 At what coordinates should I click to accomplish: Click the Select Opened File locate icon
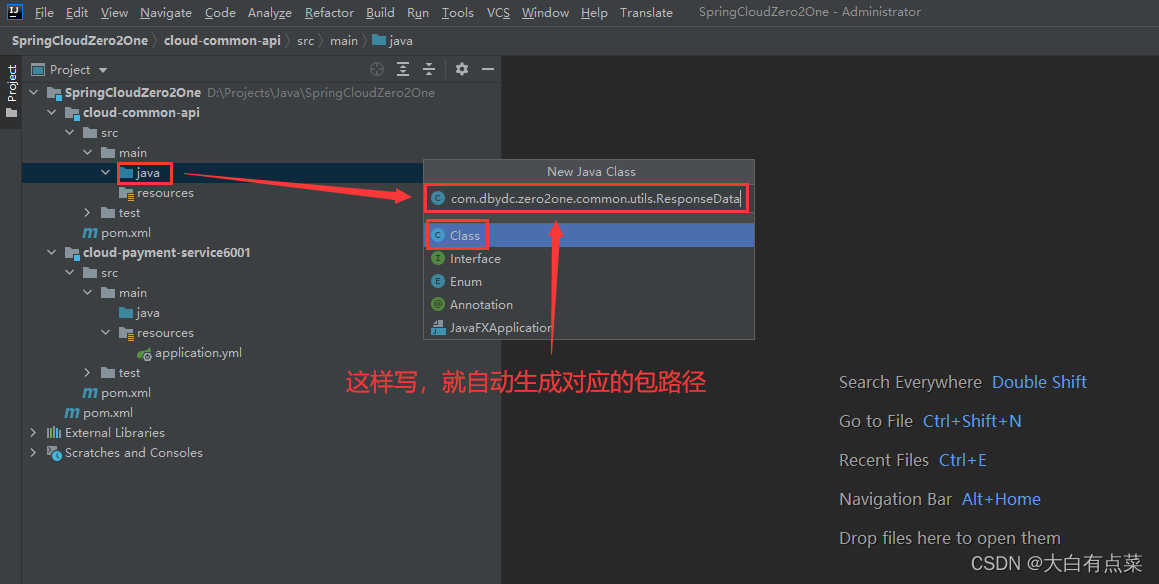pos(377,69)
